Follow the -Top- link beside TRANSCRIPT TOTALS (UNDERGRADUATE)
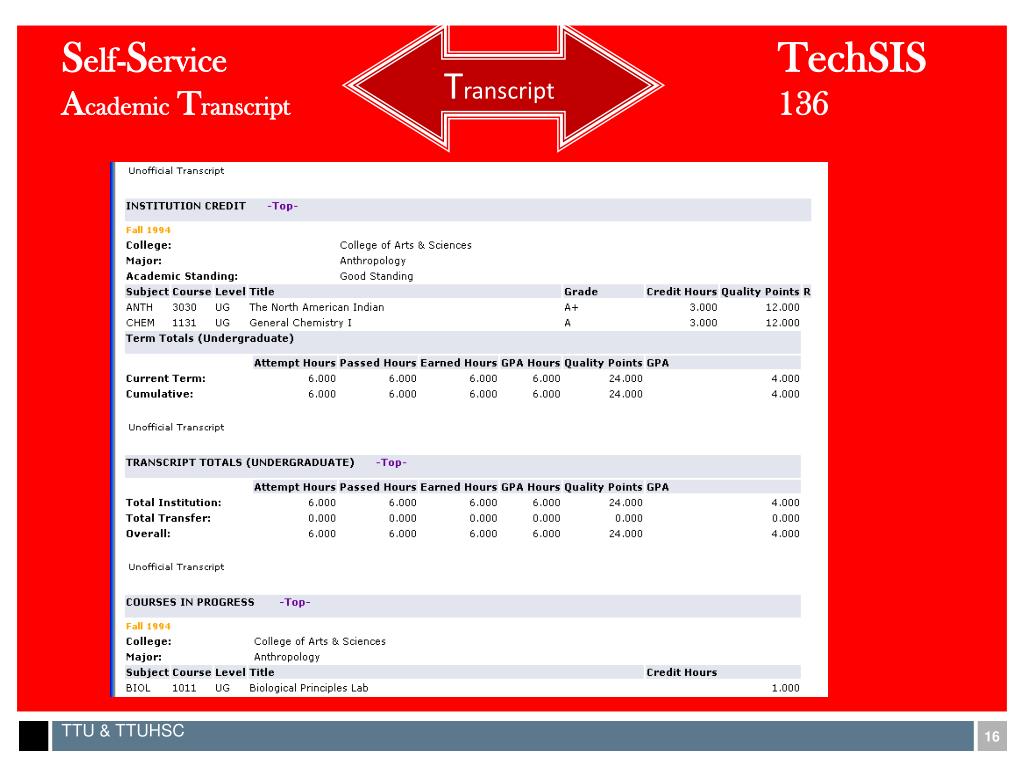This screenshot has height=768, width=1024. pos(391,463)
